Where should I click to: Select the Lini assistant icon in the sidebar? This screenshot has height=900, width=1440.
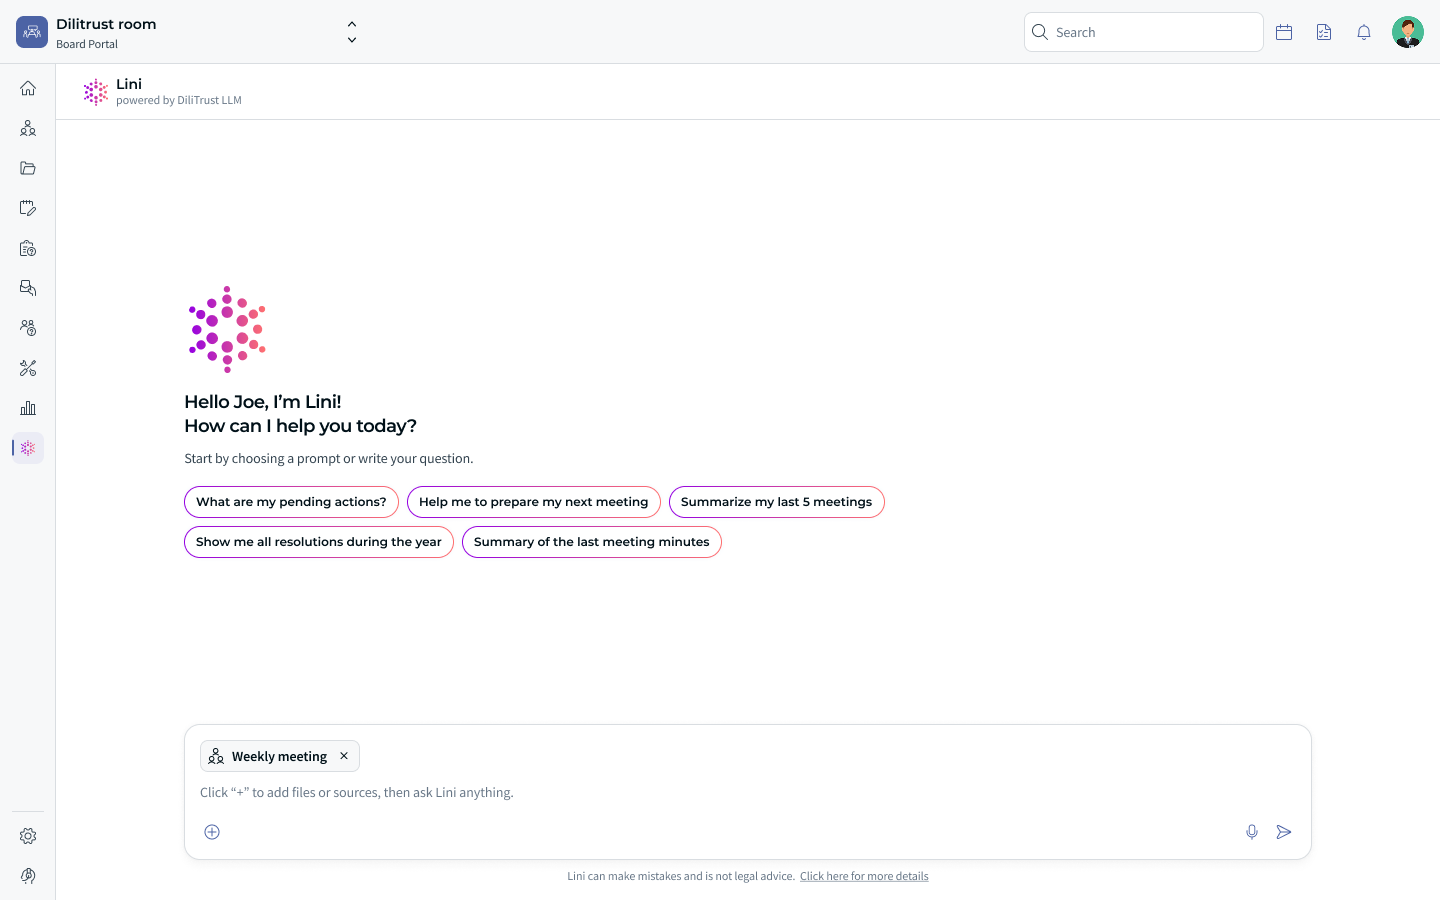point(28,448)
